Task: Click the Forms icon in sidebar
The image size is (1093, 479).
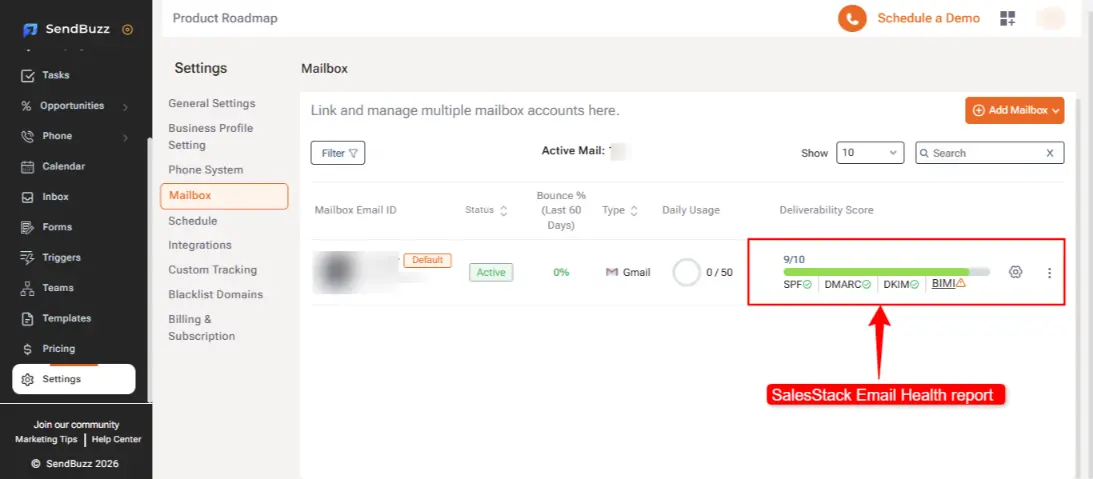Action: (x=27, y=227)
